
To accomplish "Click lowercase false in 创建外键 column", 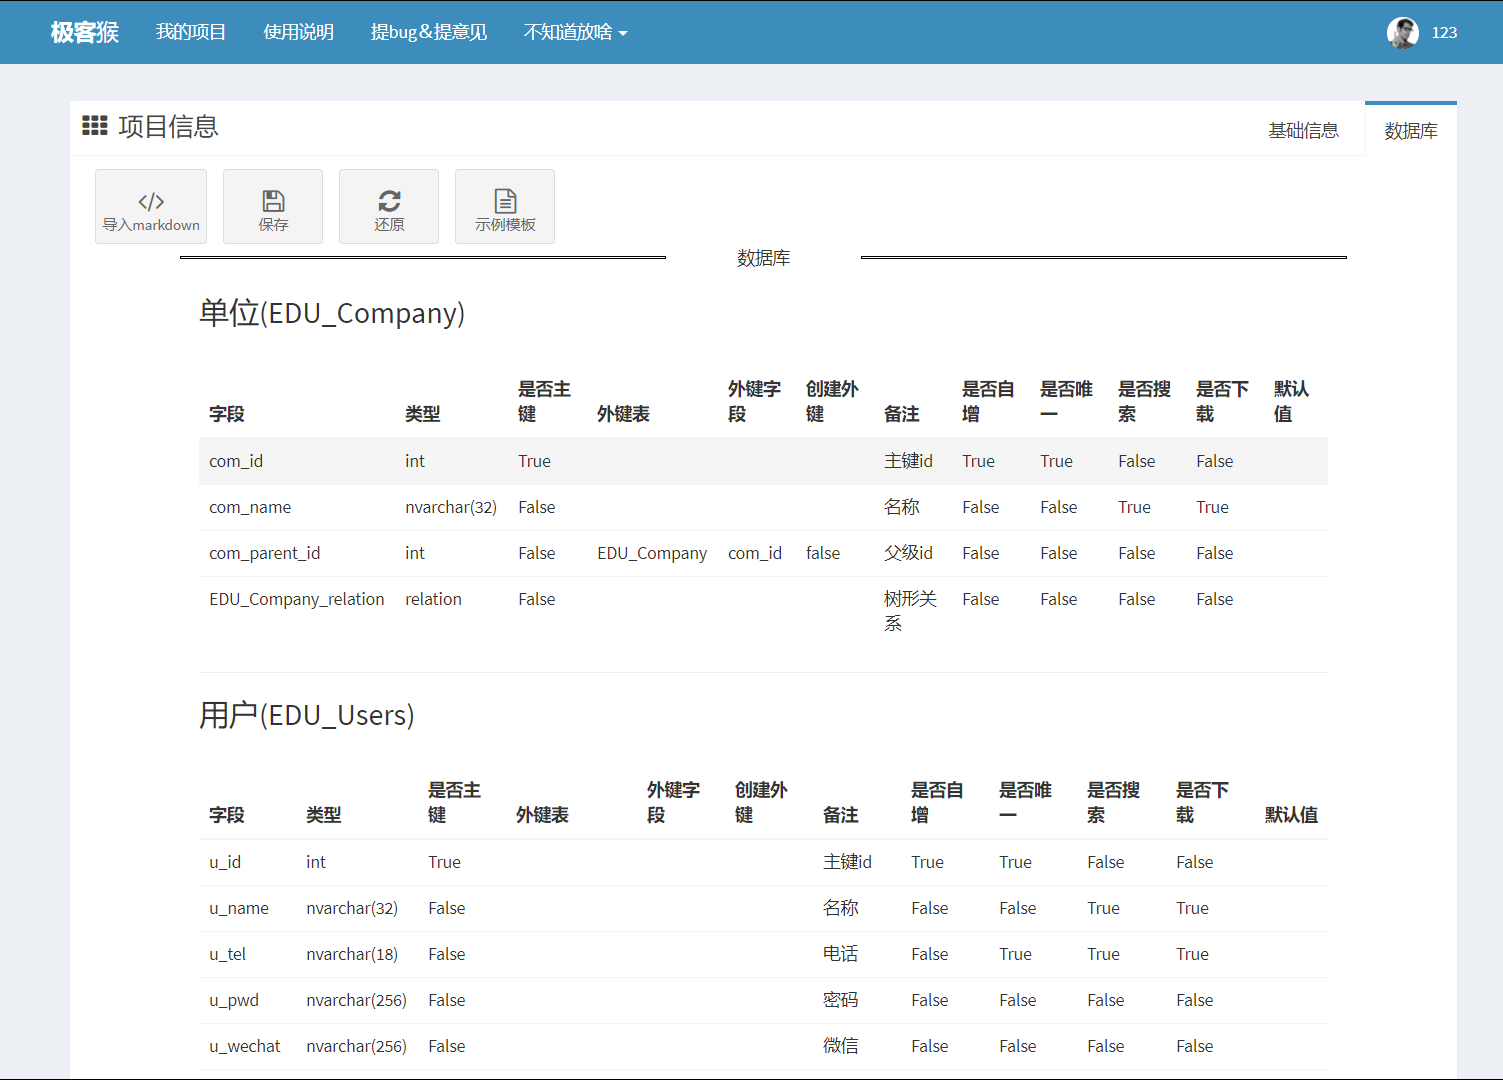I will (x=823, y=553).
